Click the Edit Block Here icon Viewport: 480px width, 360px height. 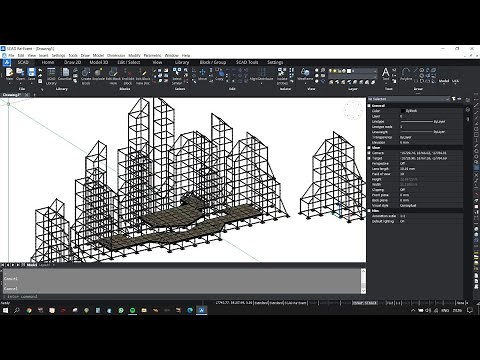[x=113, y=75]
